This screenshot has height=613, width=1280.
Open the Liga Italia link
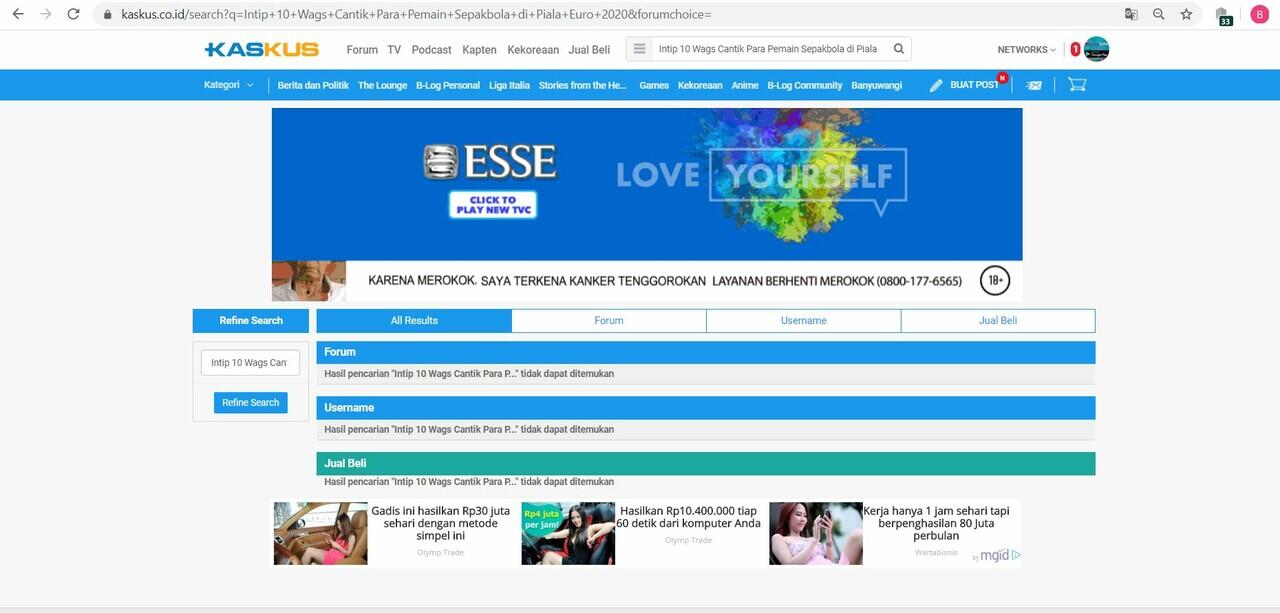pyautogui.click(x=509, y=86)
